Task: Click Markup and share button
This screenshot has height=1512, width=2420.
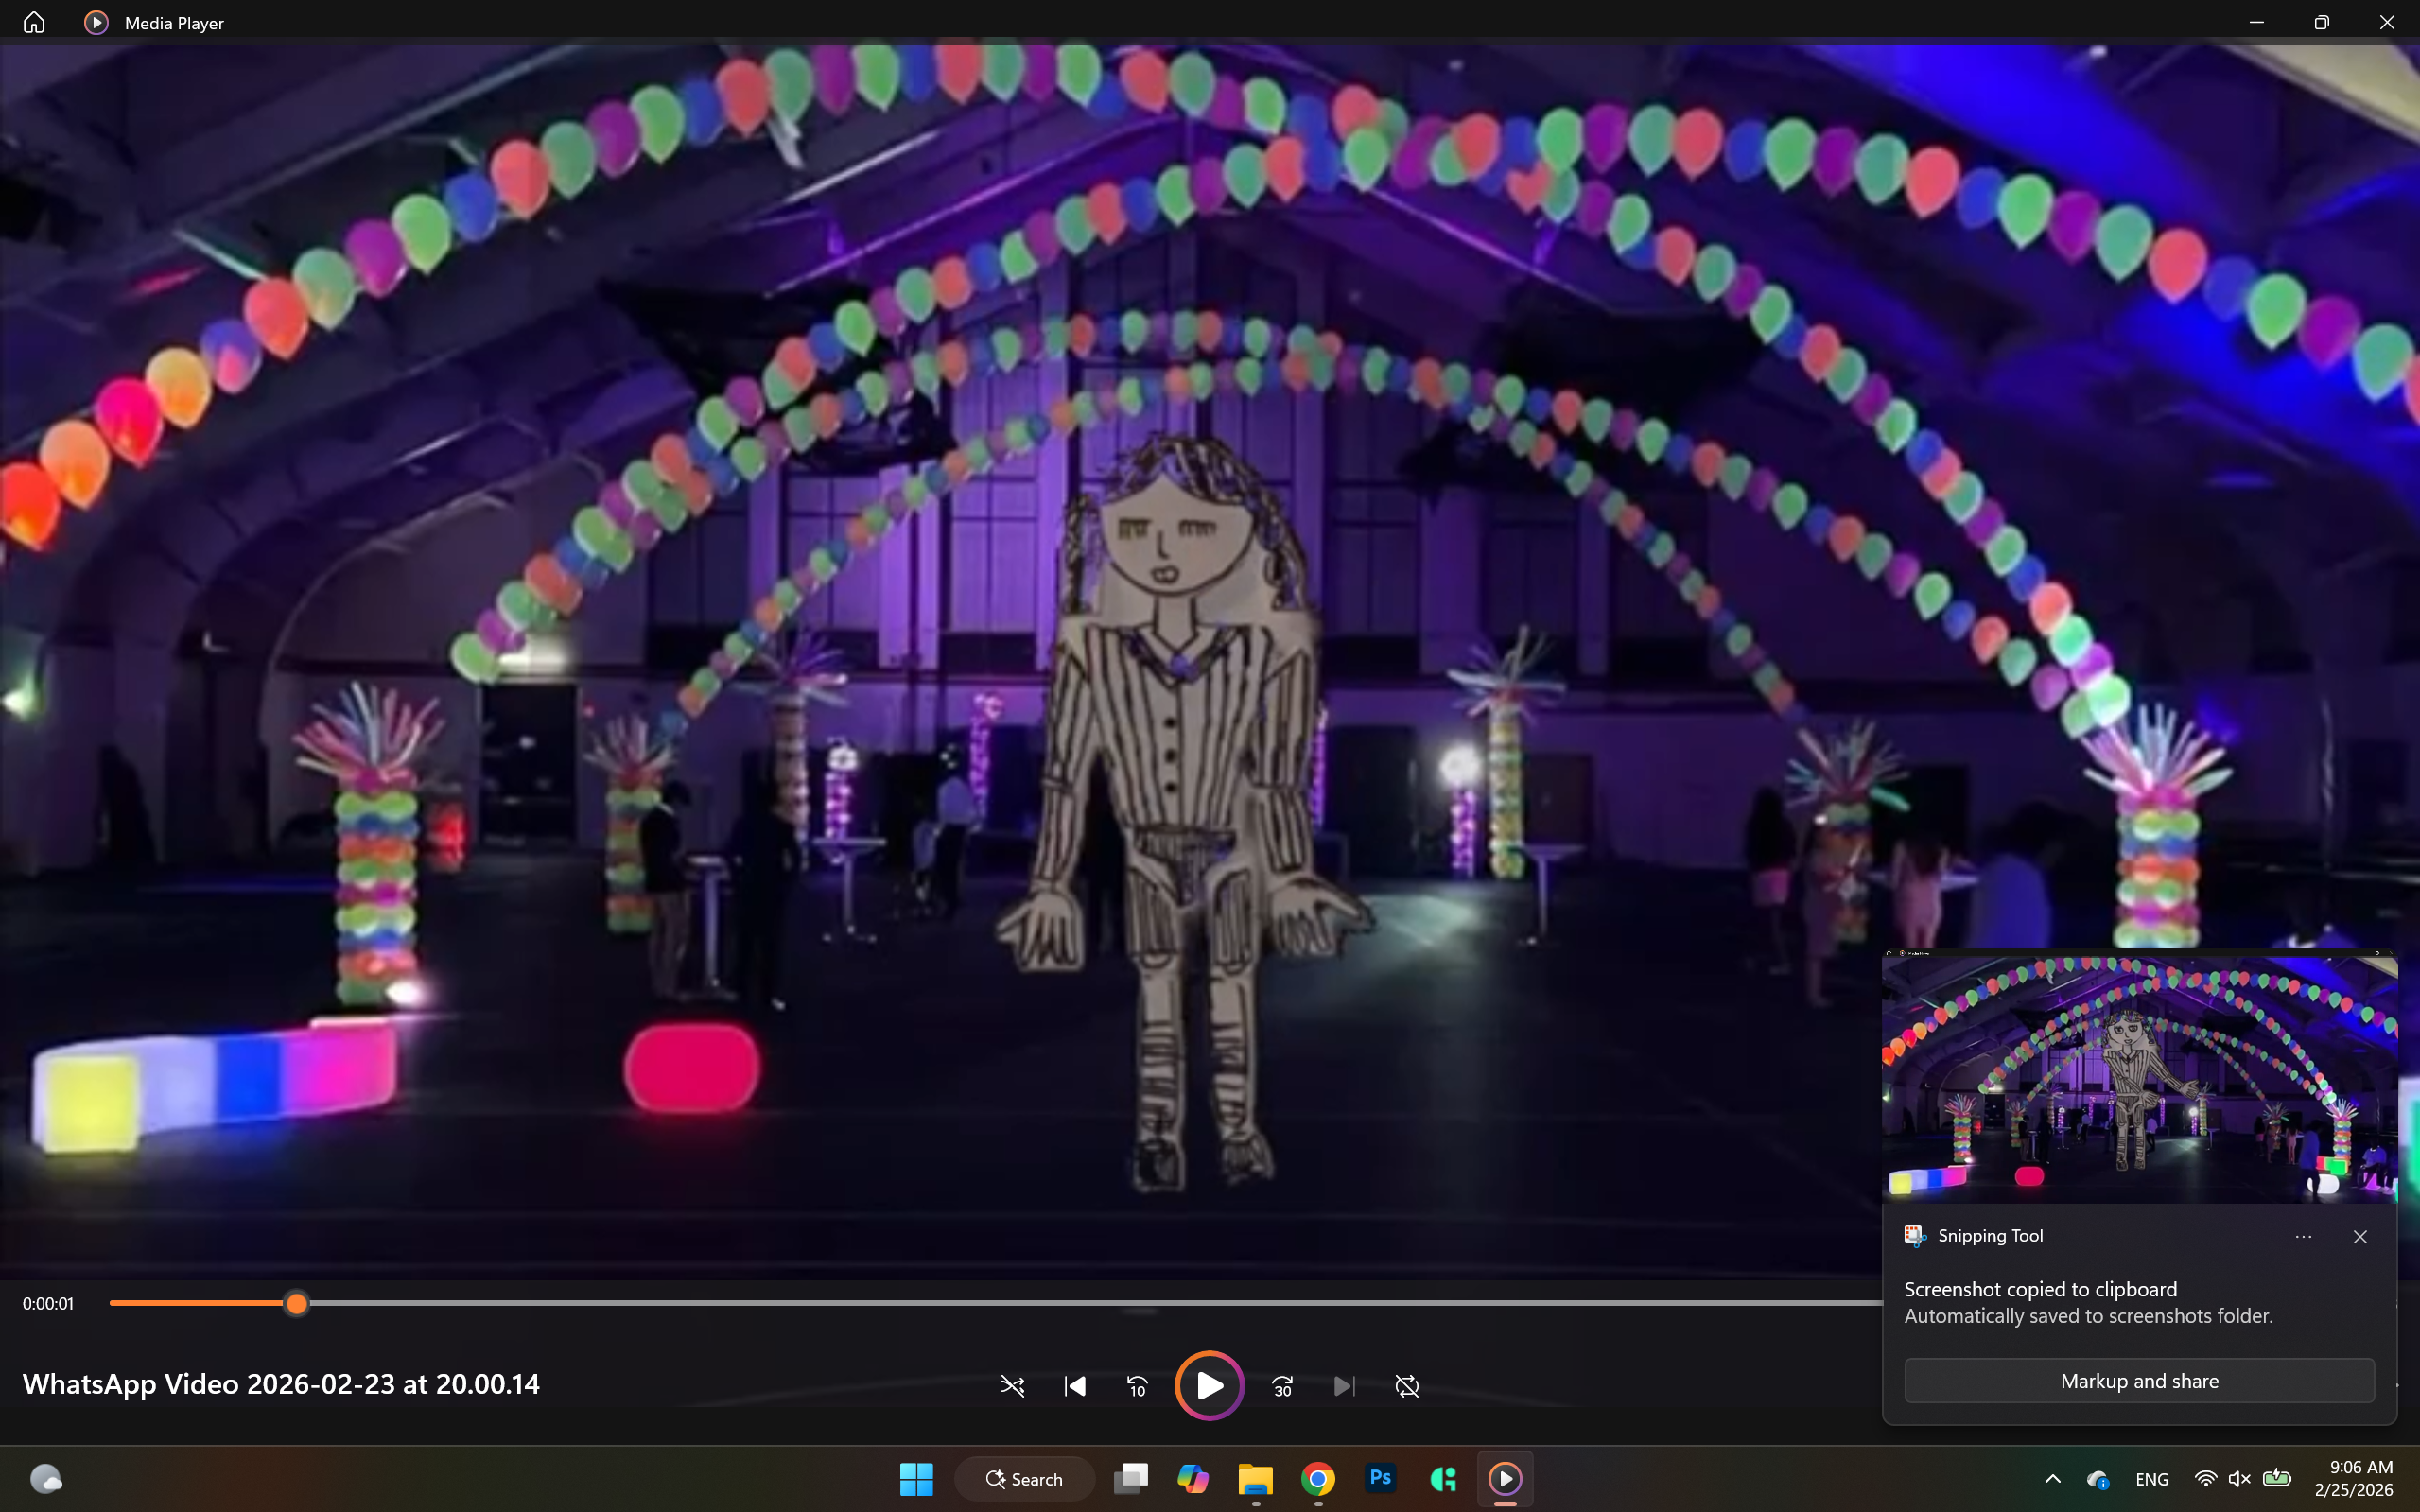Action: click(2139, 1381)
